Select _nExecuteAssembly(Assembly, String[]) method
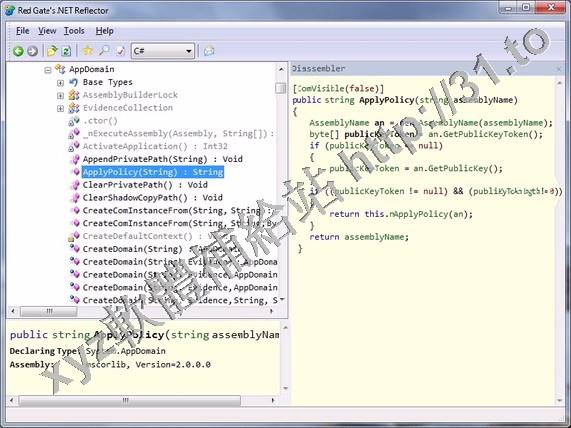The image size is (571, 428). click(178, 134)
